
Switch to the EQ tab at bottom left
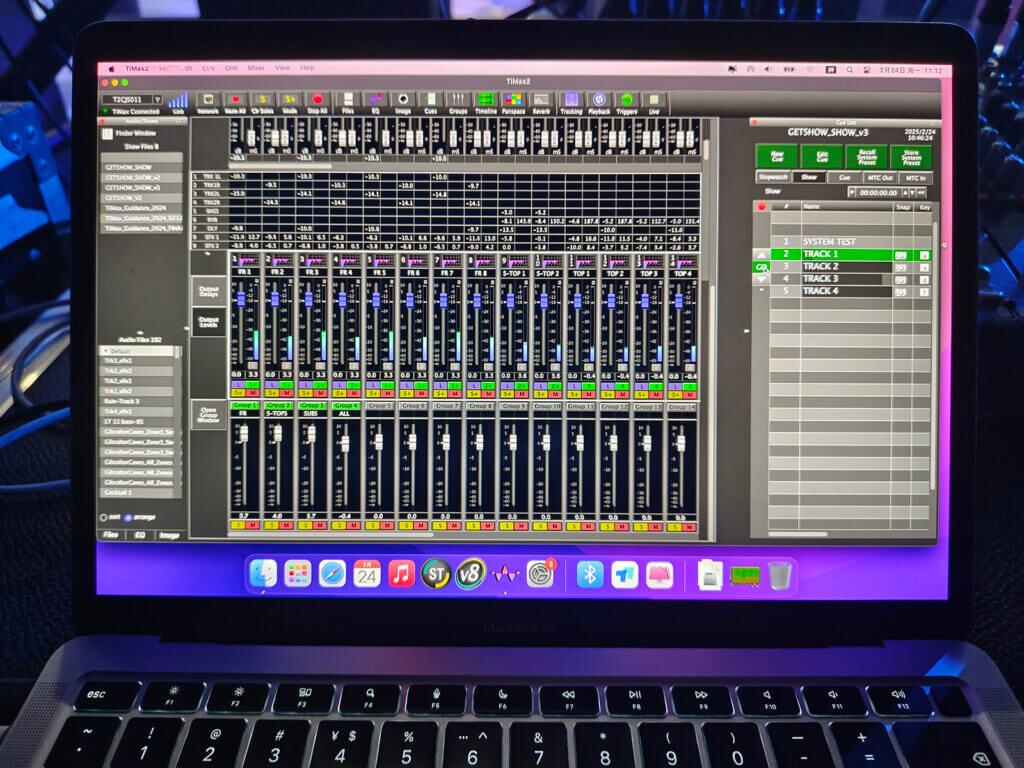[140, 535]
